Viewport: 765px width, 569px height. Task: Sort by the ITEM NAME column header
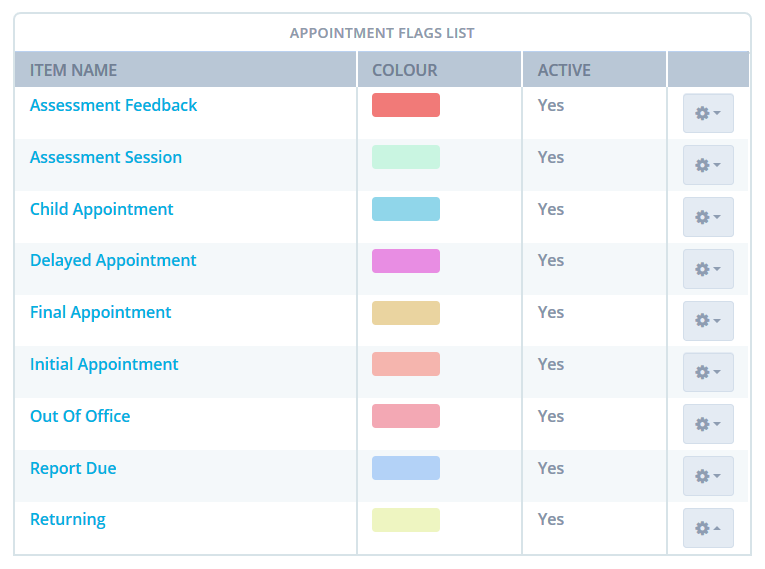click(x=73, y=70)
